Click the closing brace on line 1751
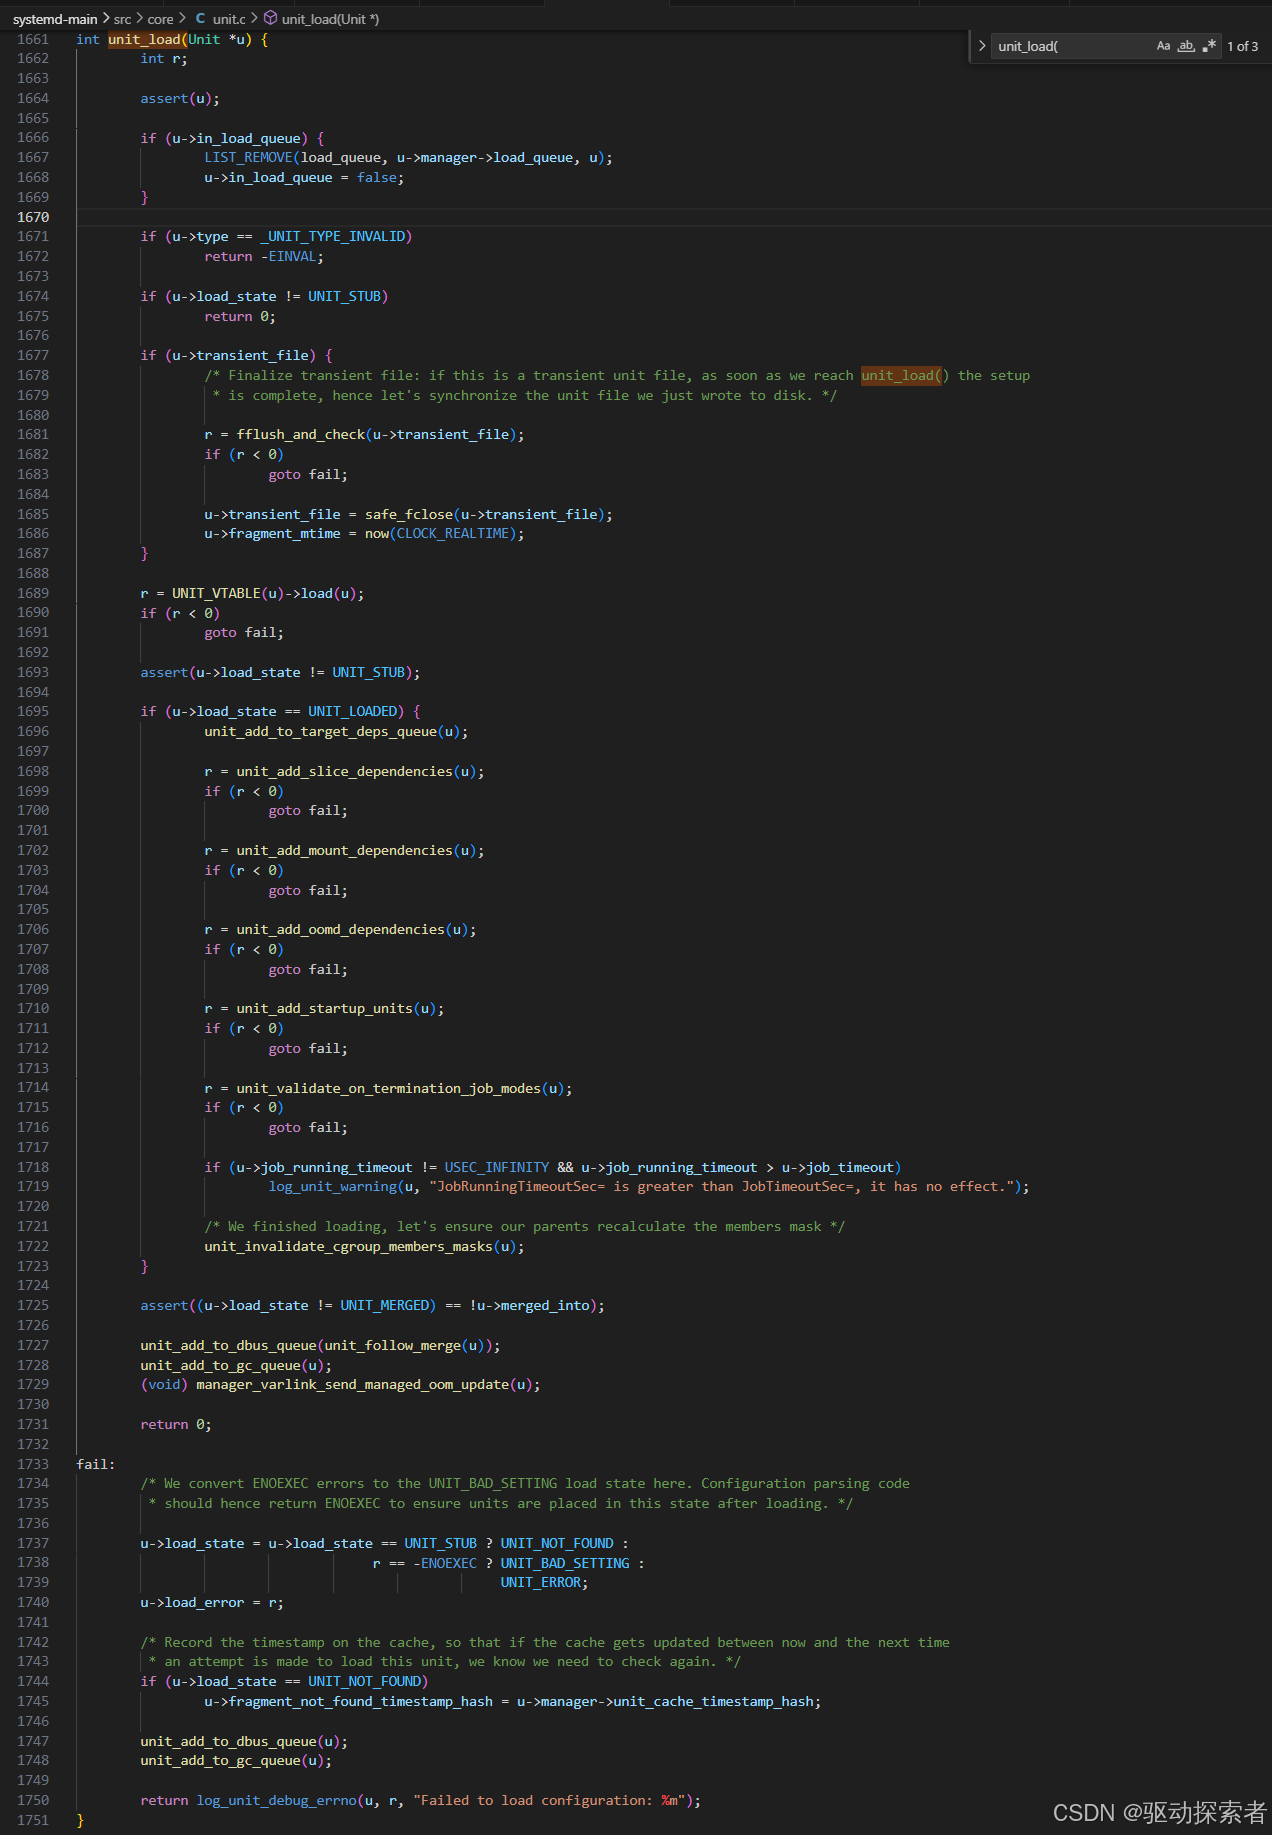1272x1835 pixels. pos(80,1820)
